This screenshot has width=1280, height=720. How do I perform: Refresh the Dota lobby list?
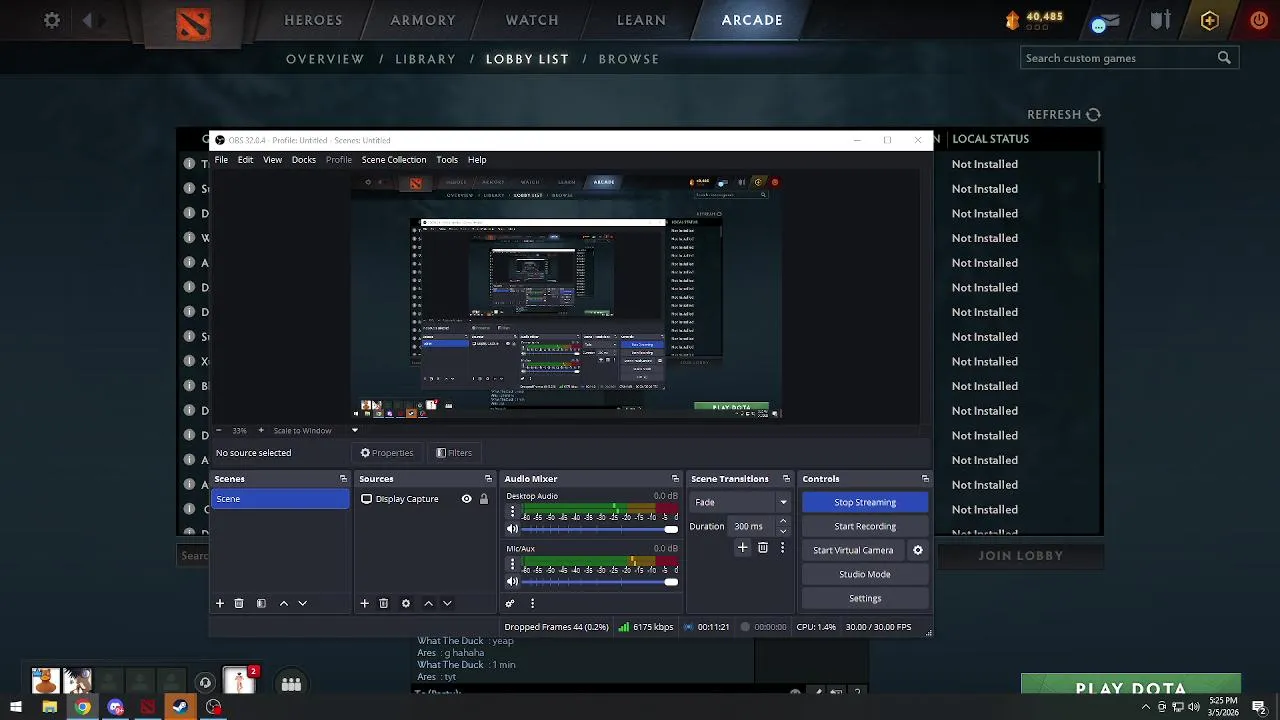click(x=1064, y=115)
